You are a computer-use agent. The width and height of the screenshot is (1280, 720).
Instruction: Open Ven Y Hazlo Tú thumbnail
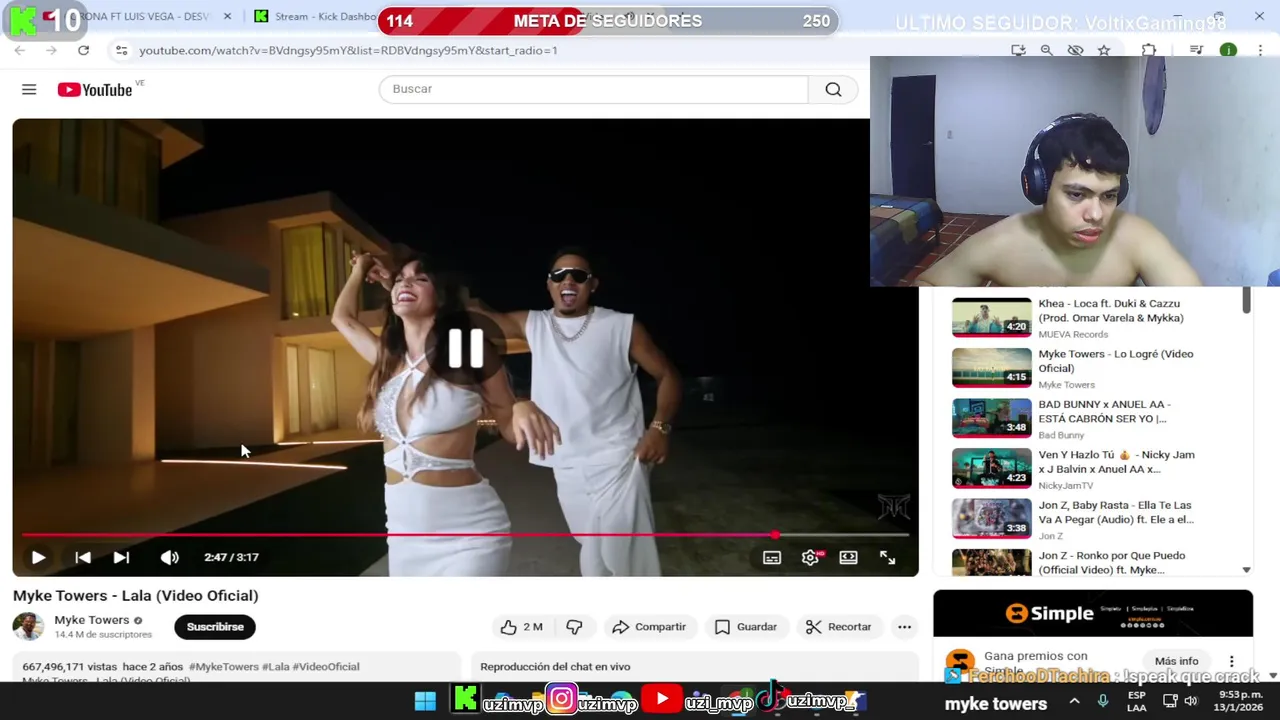pos(991,468)
